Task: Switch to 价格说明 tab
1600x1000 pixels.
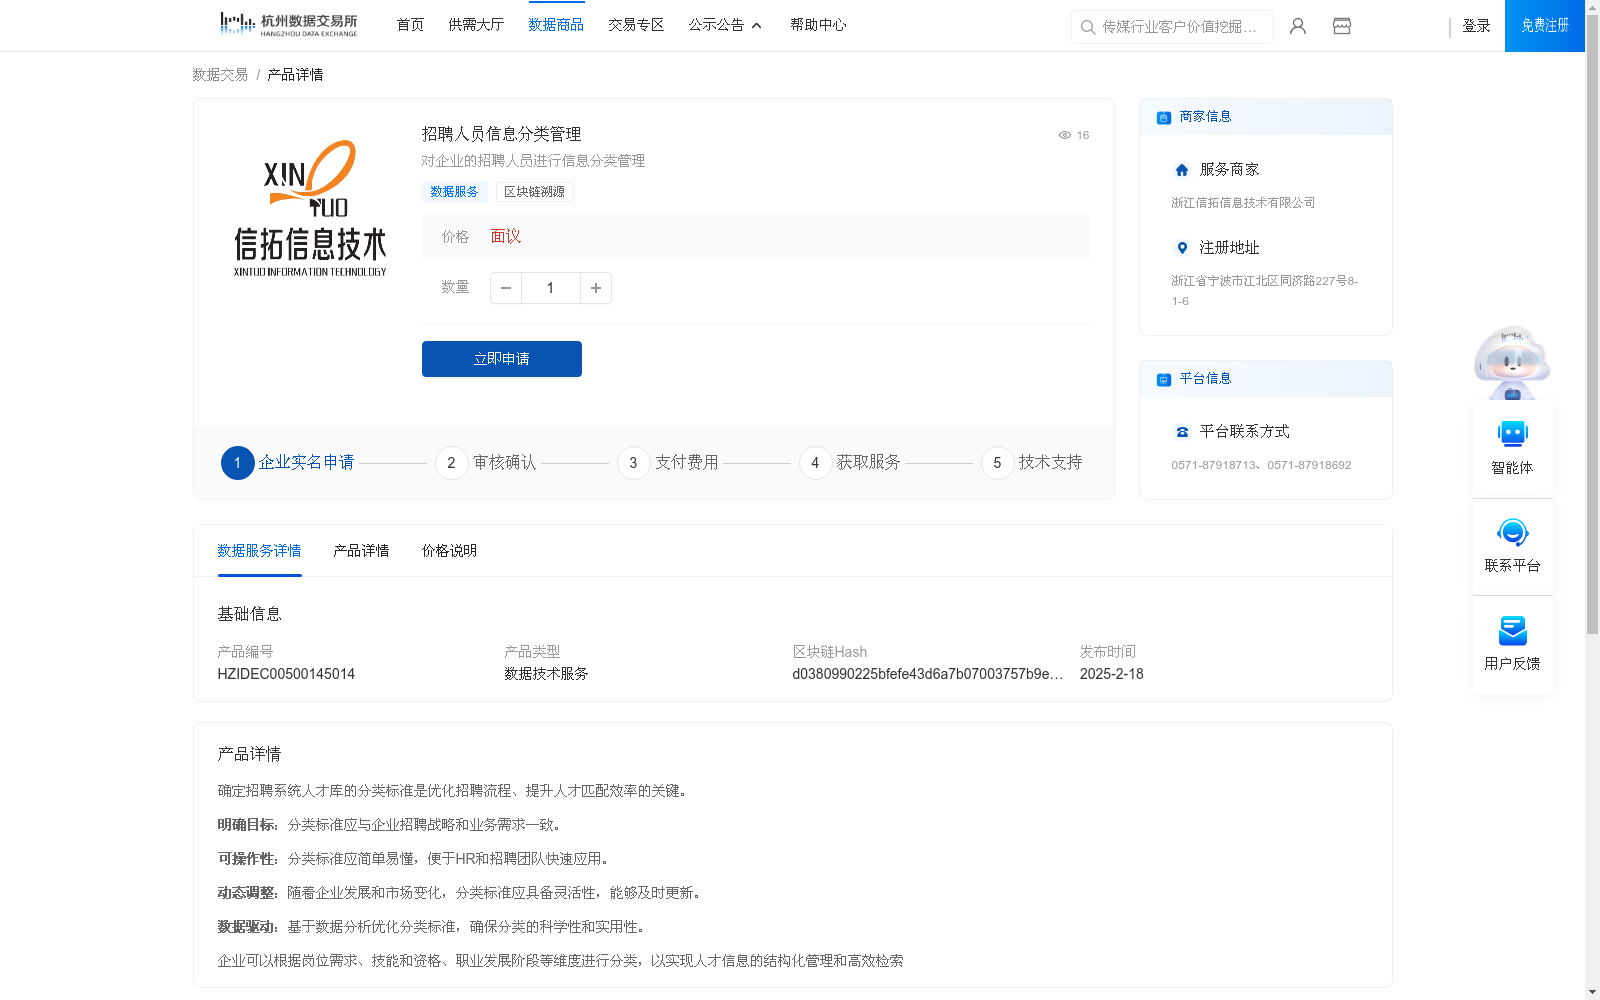Action: pos(449,551)
